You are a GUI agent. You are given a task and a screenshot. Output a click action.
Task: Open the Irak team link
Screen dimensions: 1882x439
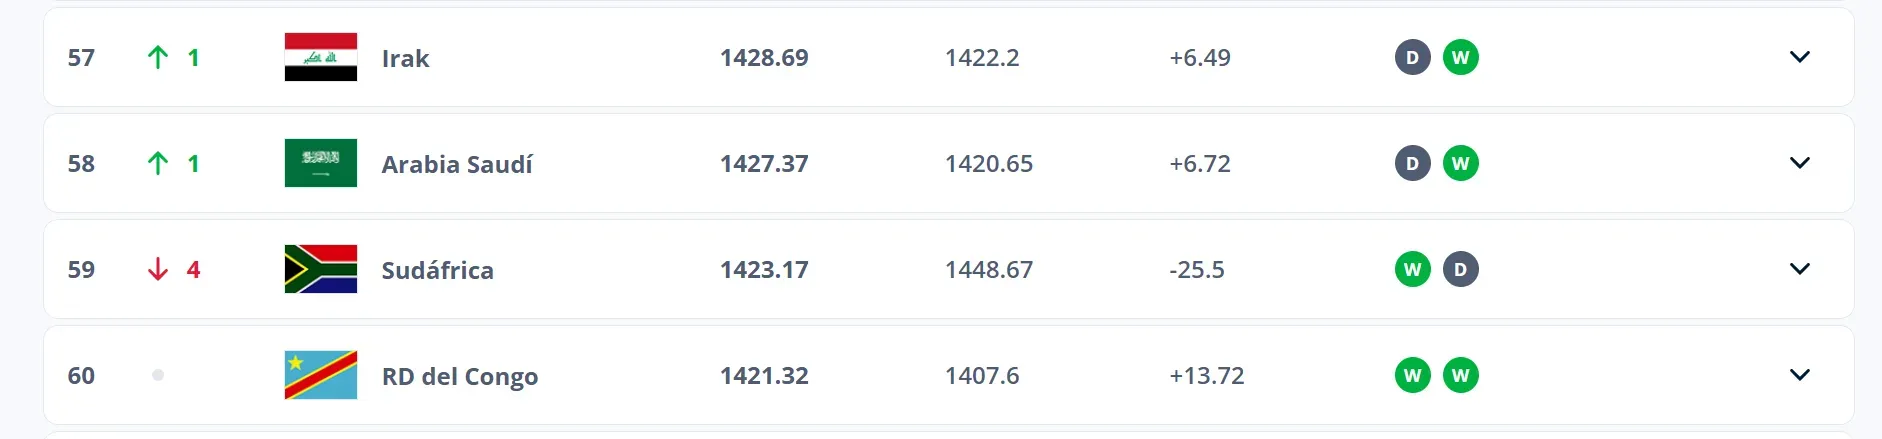405,58
